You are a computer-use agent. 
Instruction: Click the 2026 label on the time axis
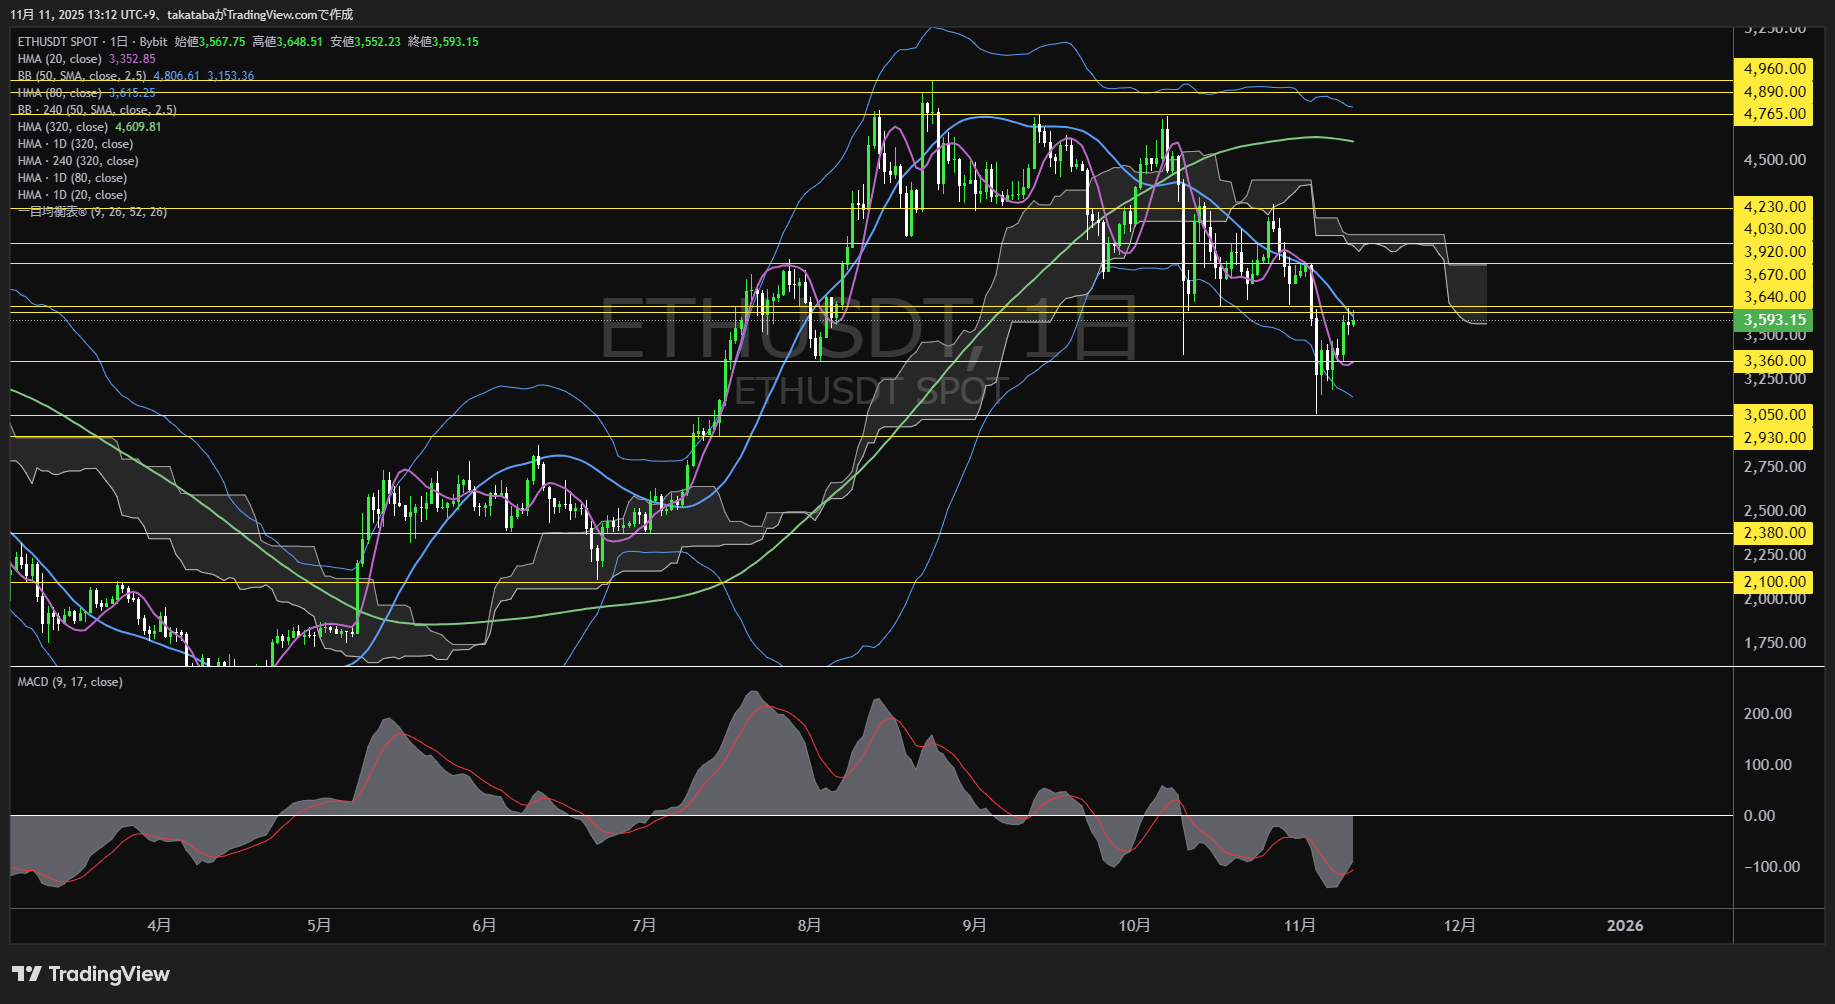[x=1626, y=925]
